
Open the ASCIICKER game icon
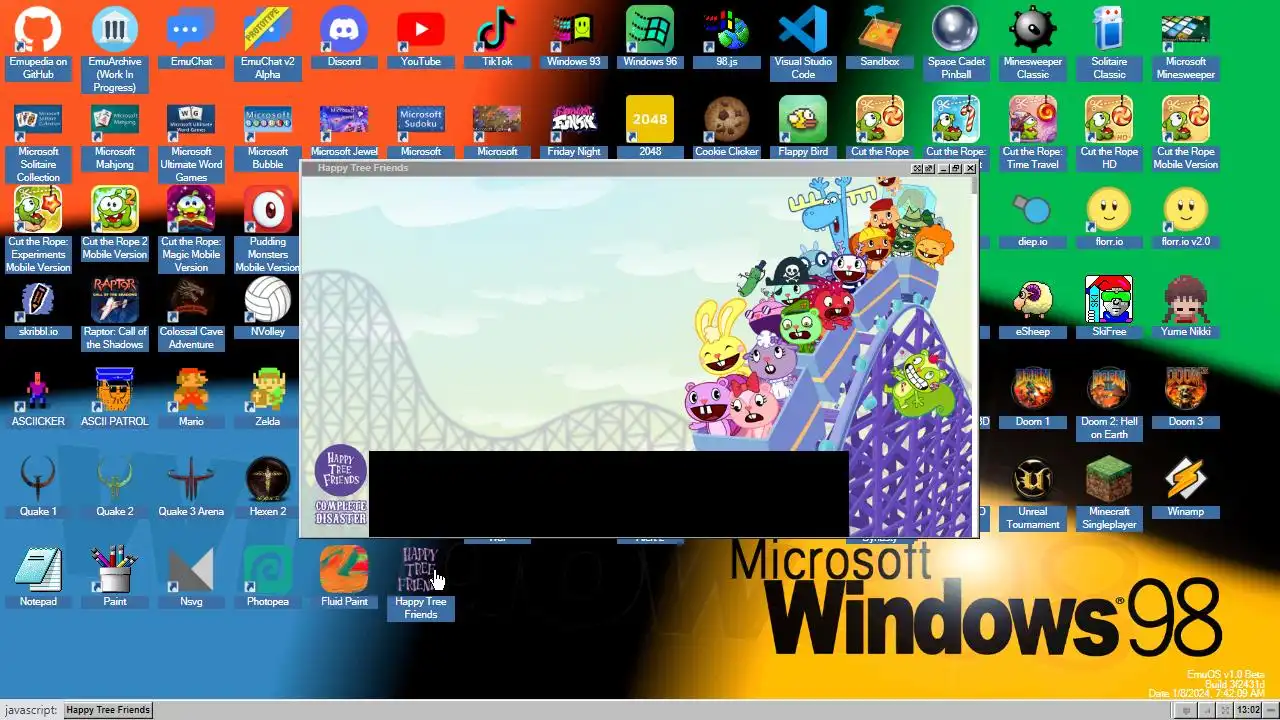click(38, 391)
